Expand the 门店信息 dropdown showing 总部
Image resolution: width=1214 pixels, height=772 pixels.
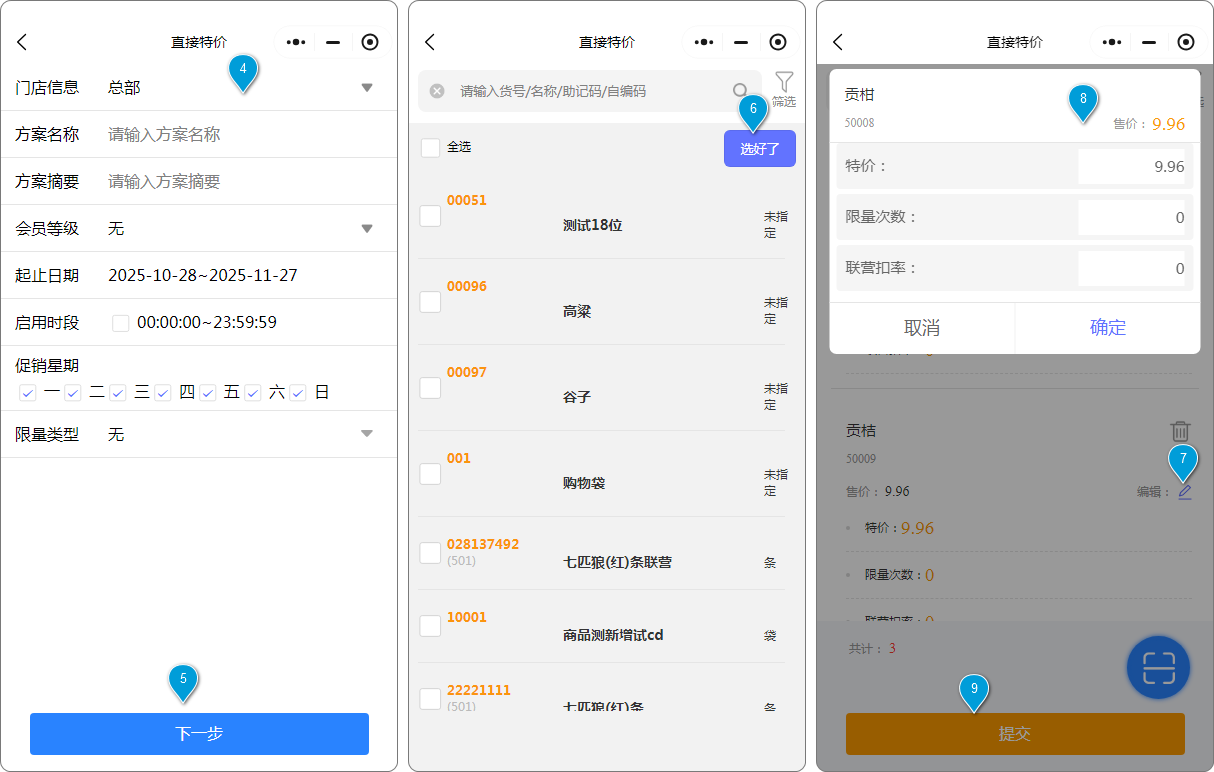click(366, 88)
